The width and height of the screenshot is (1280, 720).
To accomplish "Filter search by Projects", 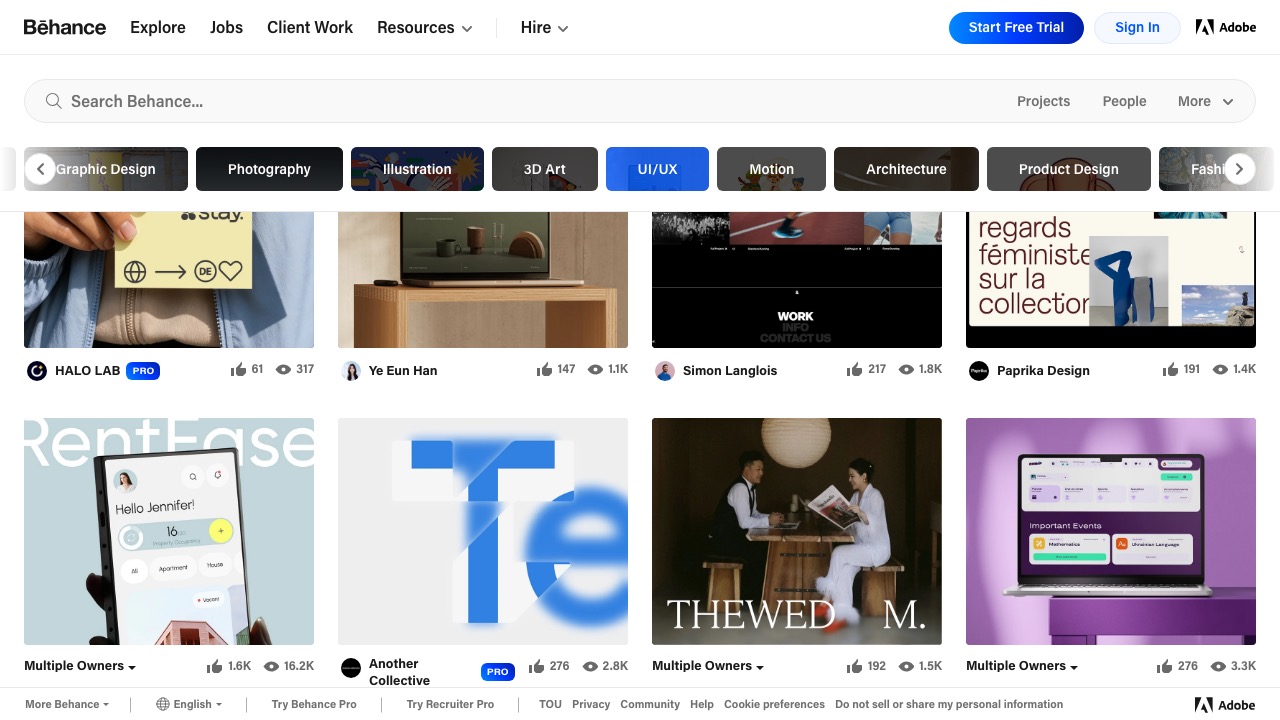I will (1043, 101).
